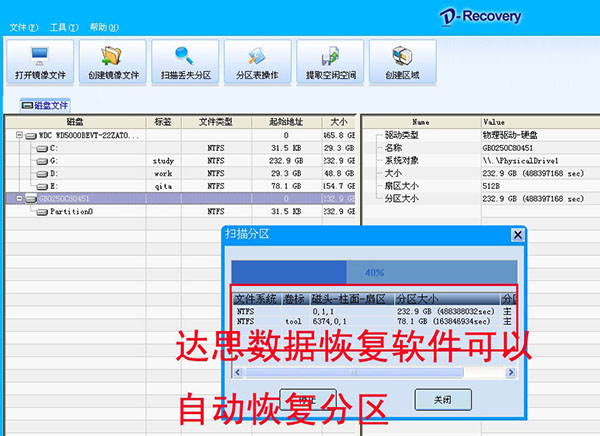Image resolution: width=600 pixels, height=436 pixels.
Task: Click the Value column header
Action: tap(540, 122)
